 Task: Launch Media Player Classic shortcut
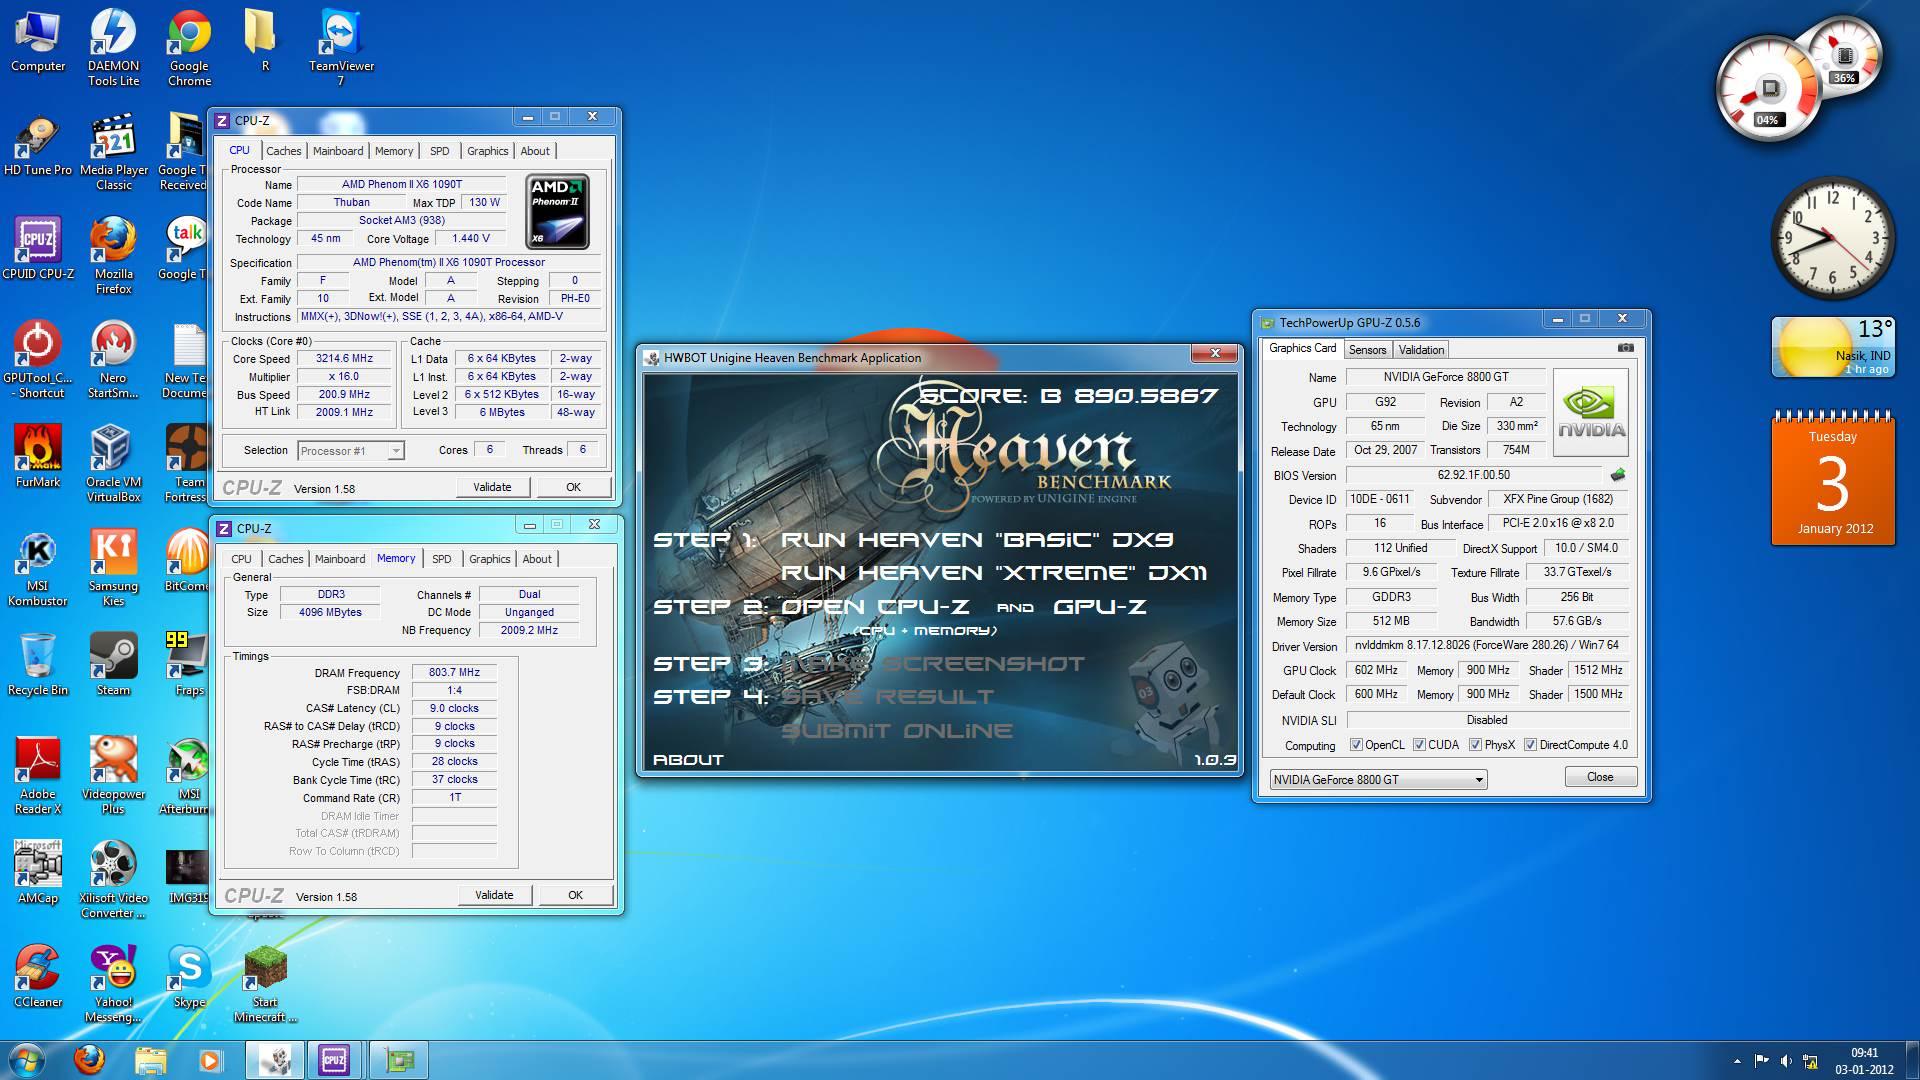point(113,153)
